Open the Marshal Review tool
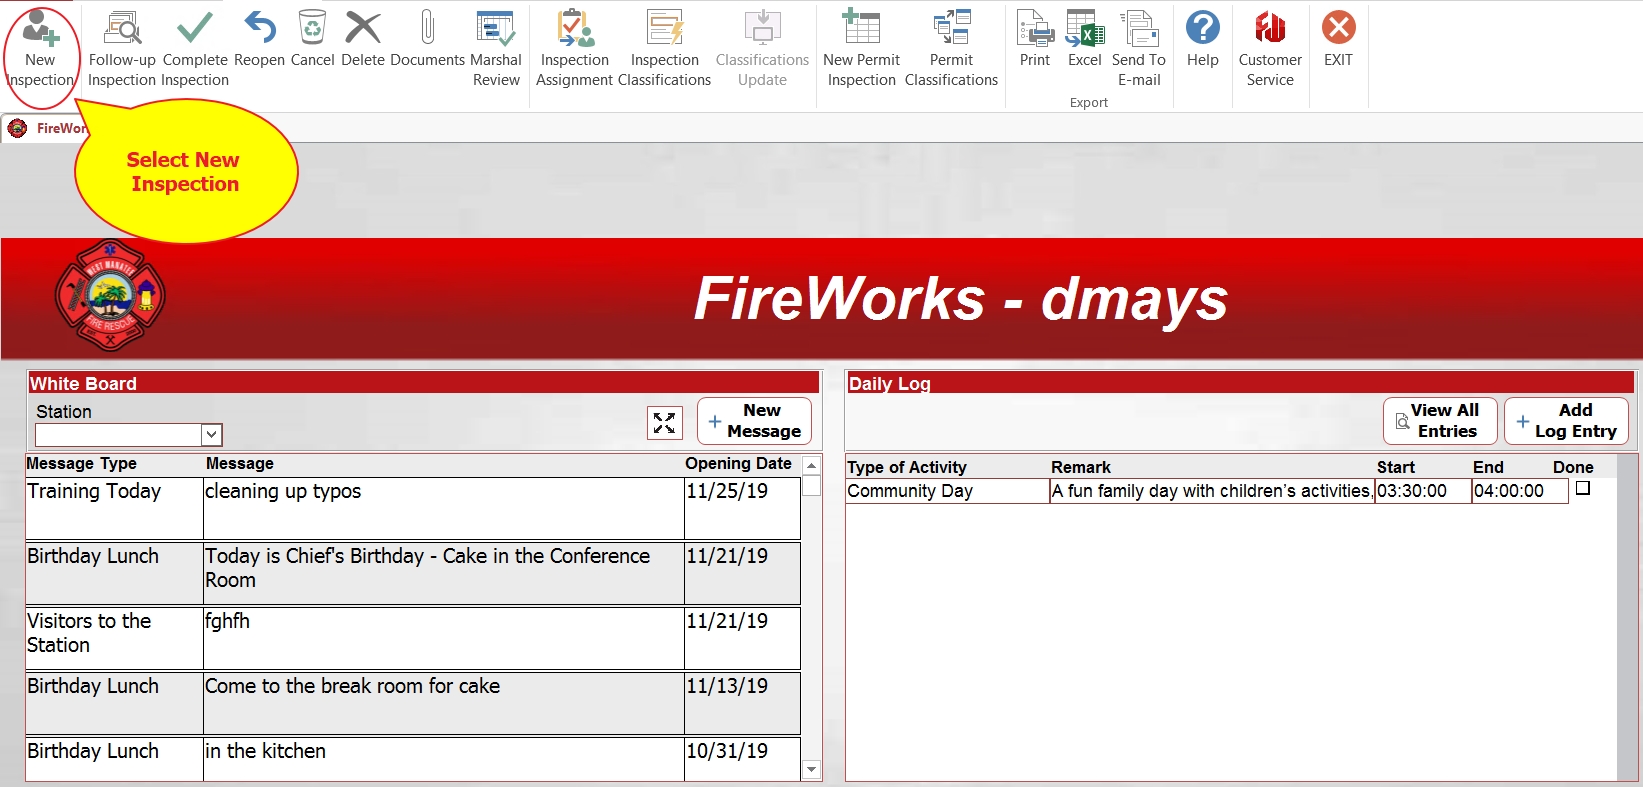The width and height of the screenshot is (1643, 787). tap(496, 50)
